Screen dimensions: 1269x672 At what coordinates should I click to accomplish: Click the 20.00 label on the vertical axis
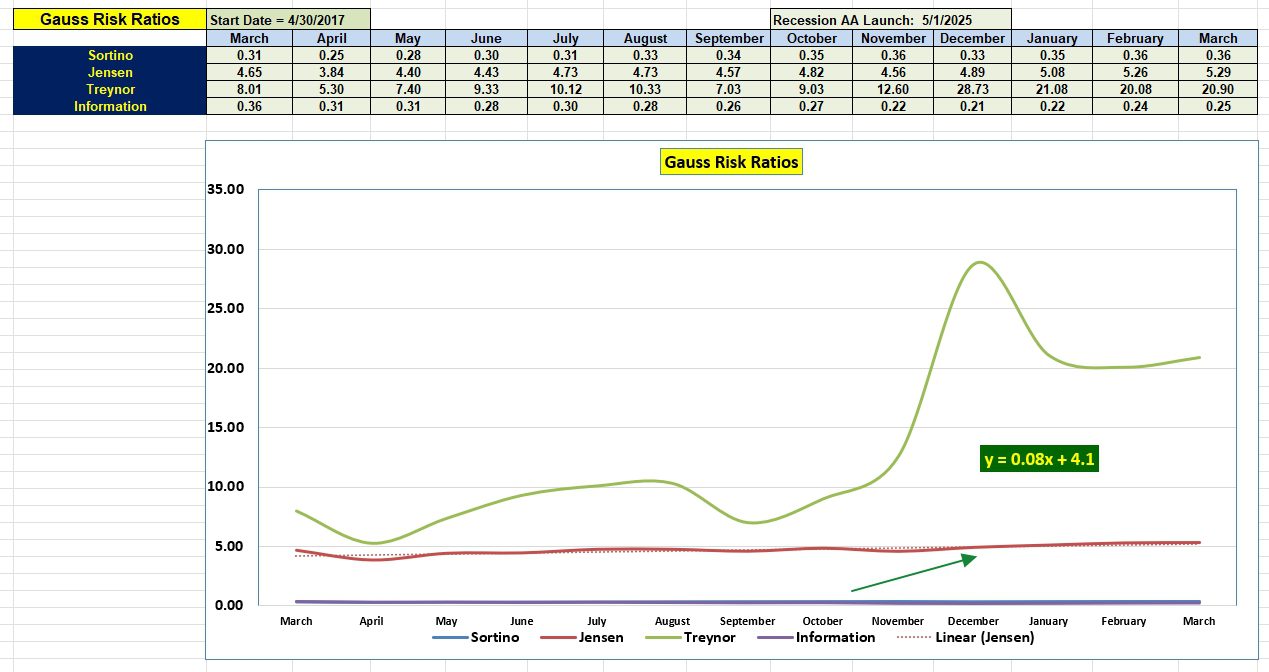click(x=226, y=368)
